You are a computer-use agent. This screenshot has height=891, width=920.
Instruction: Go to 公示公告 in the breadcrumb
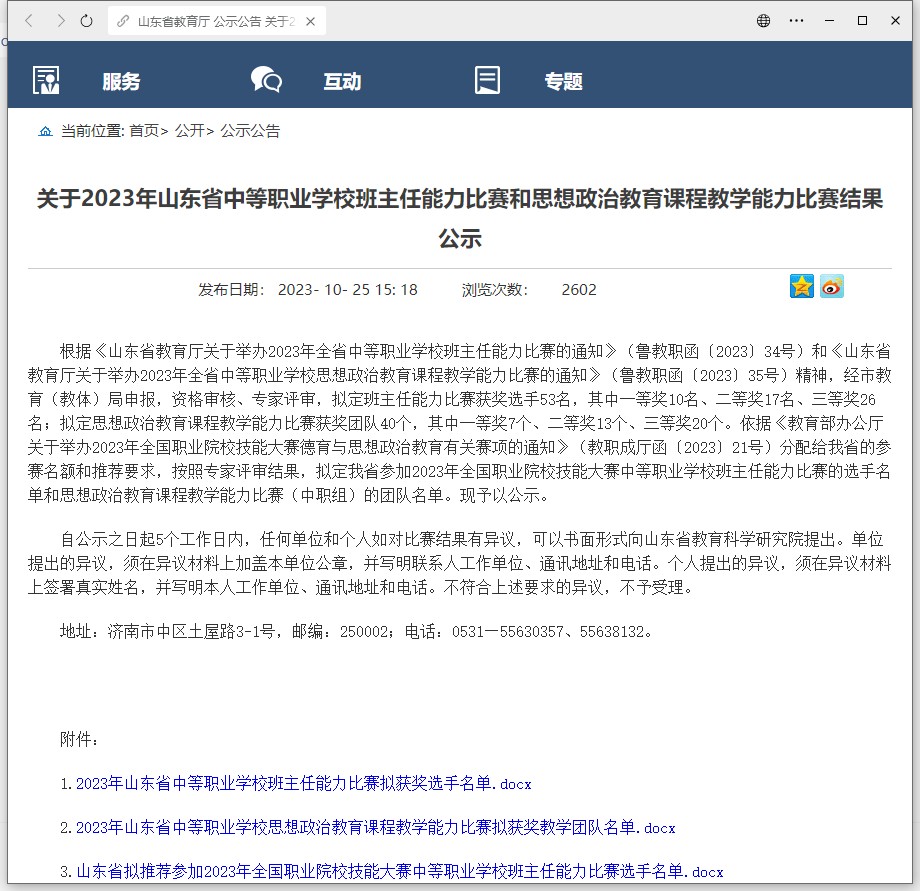click(251, 131)
